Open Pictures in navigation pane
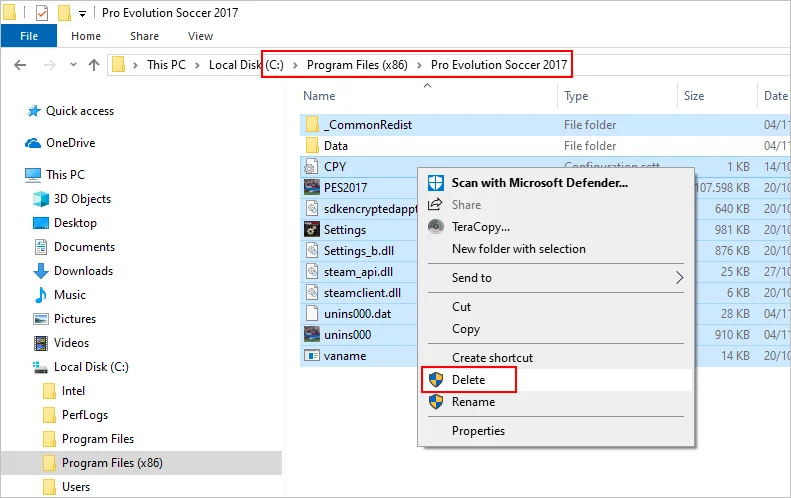791x498 pixels. click(x=75, y=319)
